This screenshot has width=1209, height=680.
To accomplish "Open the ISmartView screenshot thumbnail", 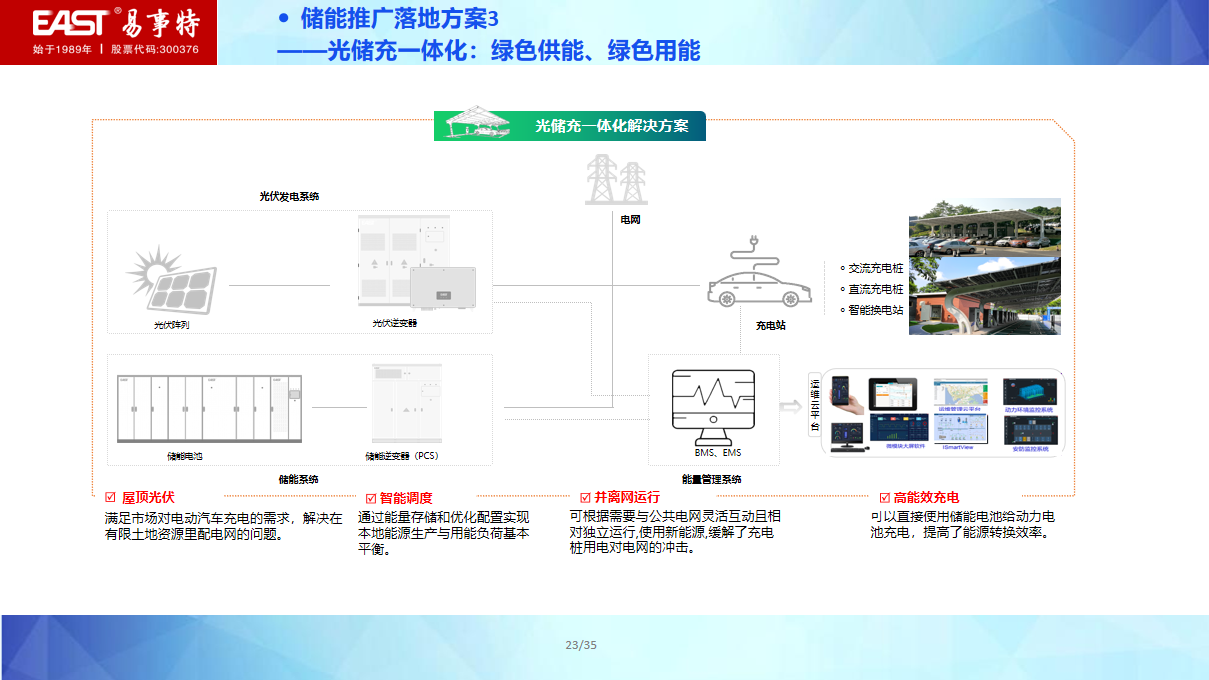I will tap(959, 430).
